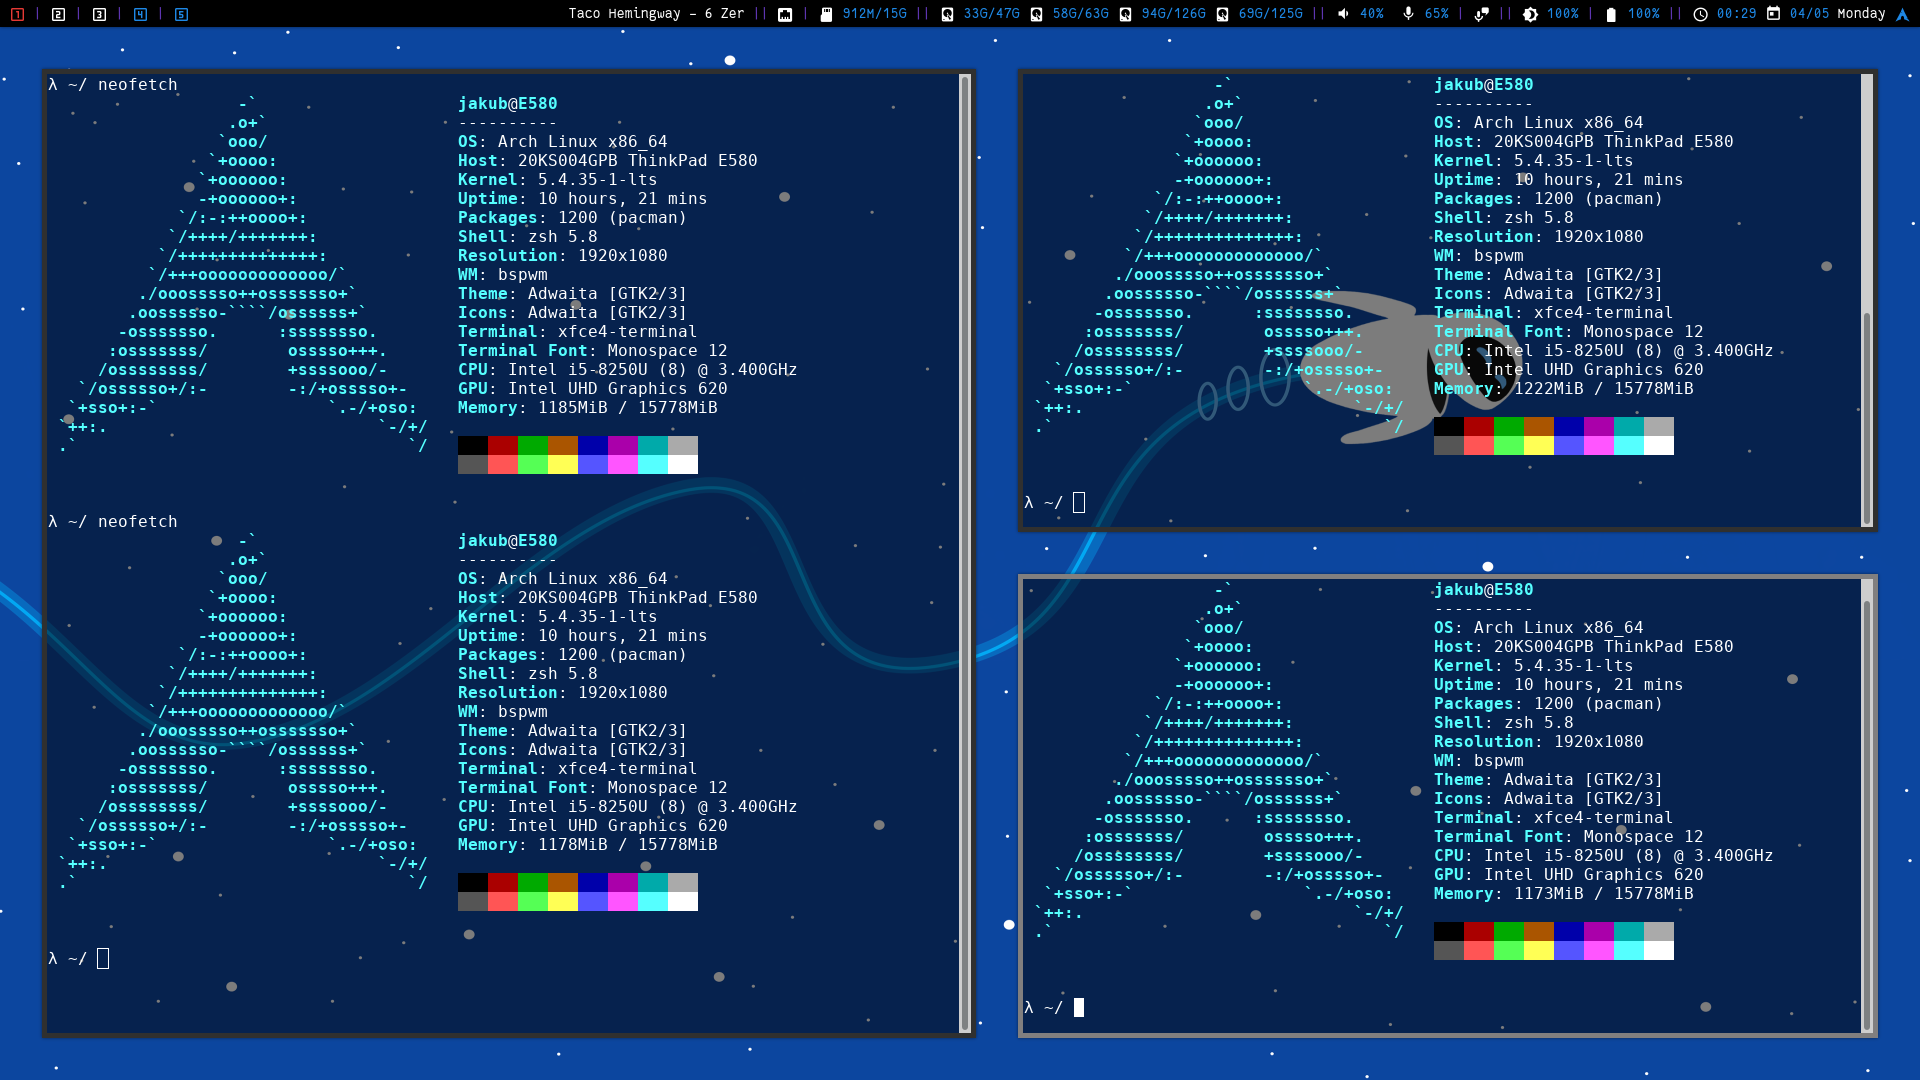Click the green swatch in the top-right terminal's palette

[1509, 426]
